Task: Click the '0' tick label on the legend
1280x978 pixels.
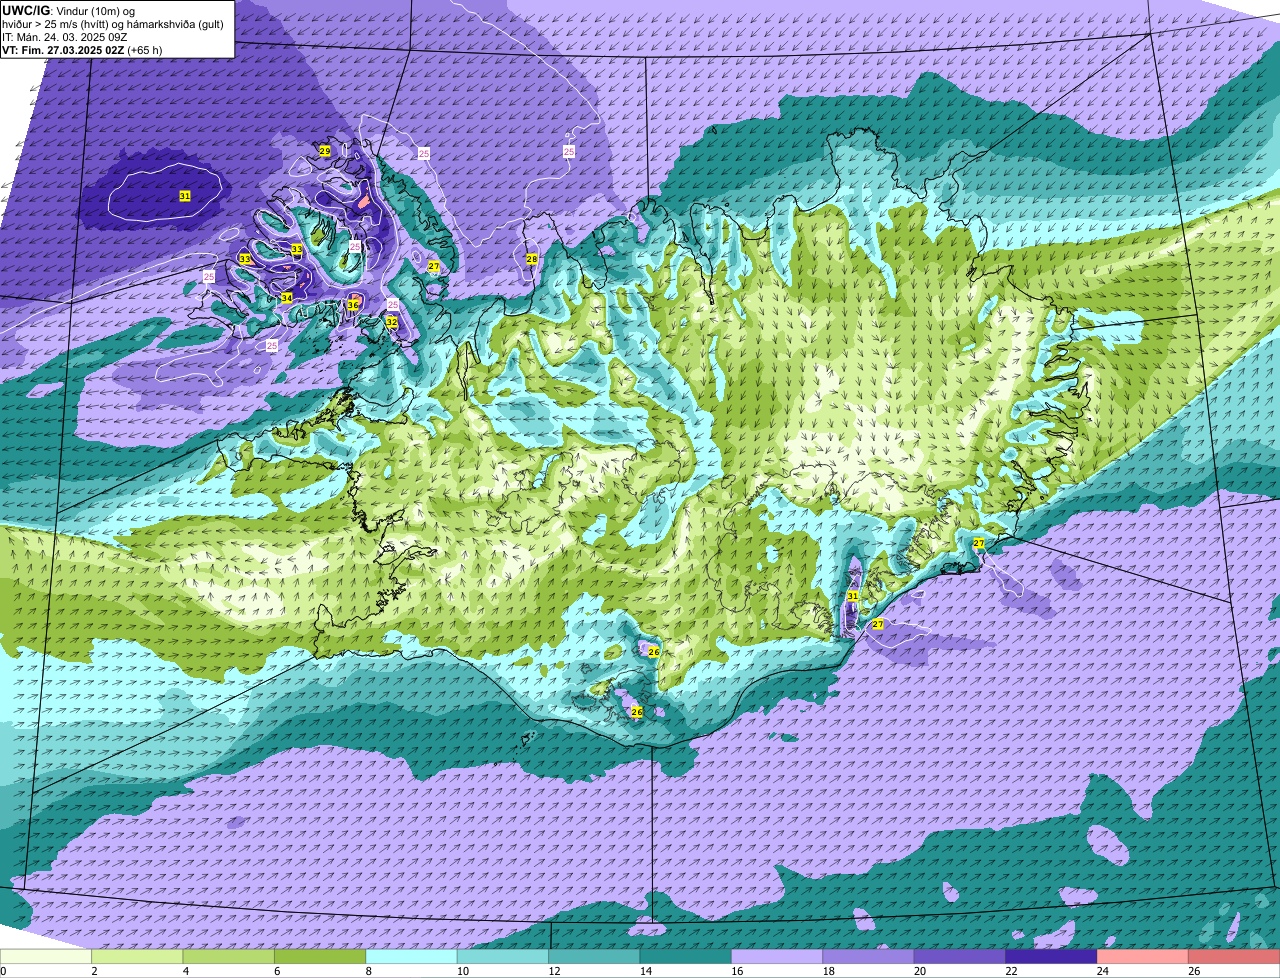Action: pyautogui.click(x=3, y=971)
